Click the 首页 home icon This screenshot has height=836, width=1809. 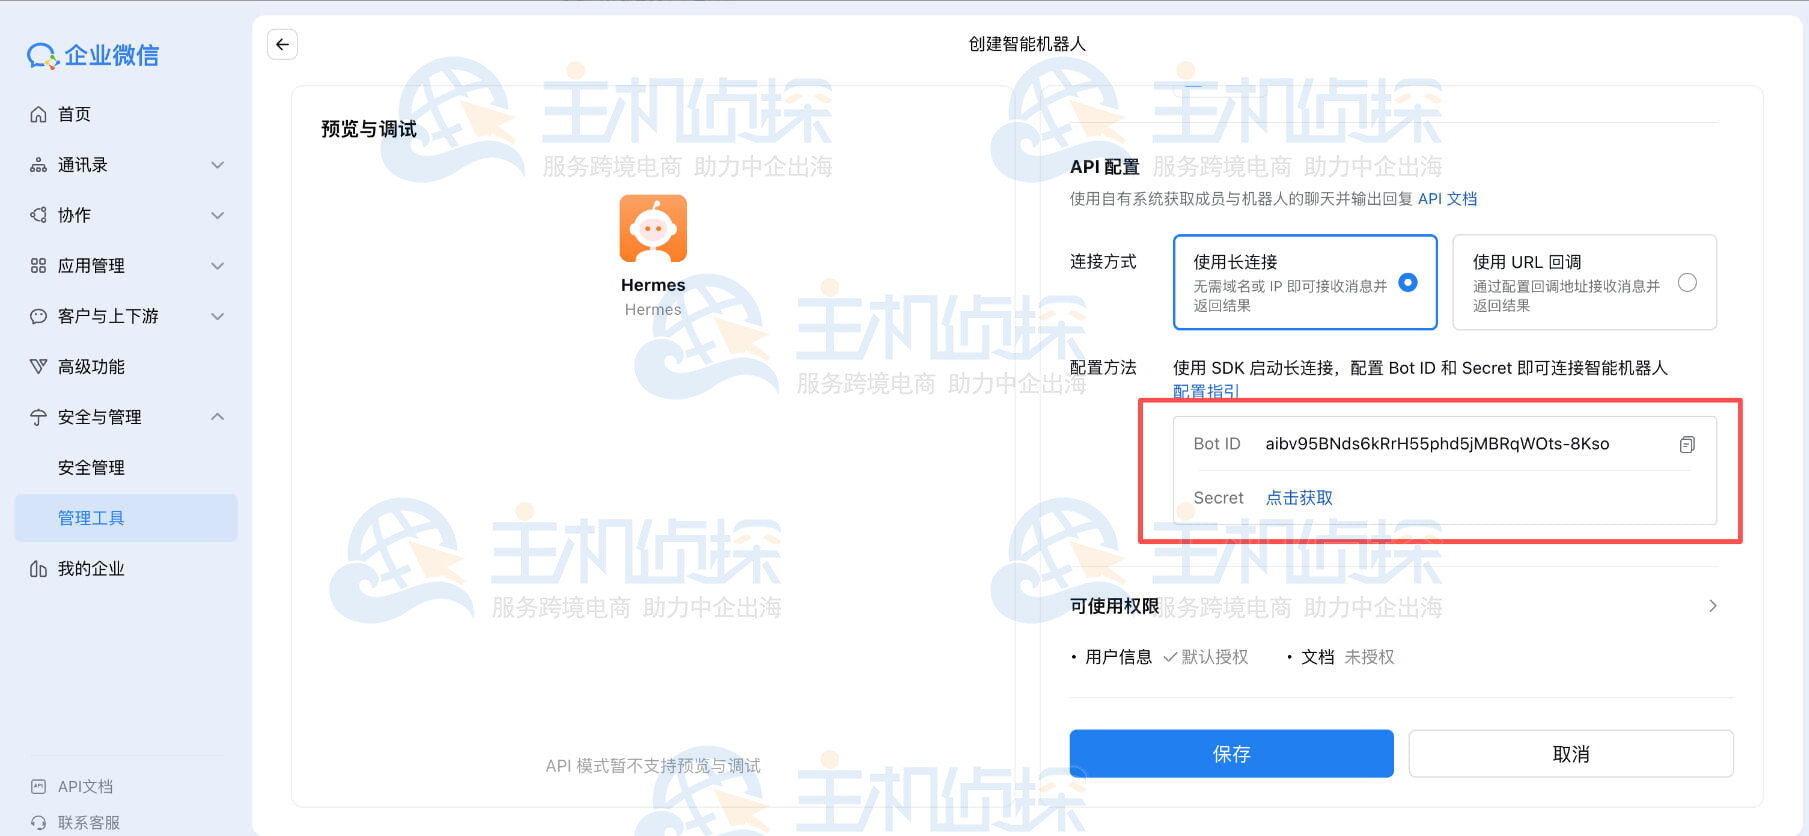[38, 114]
